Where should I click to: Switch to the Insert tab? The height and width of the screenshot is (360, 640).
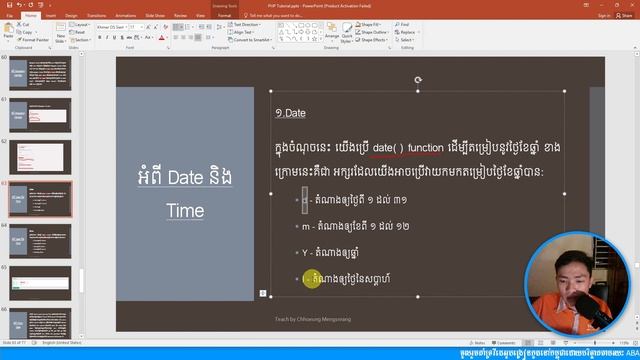(51, 16)
